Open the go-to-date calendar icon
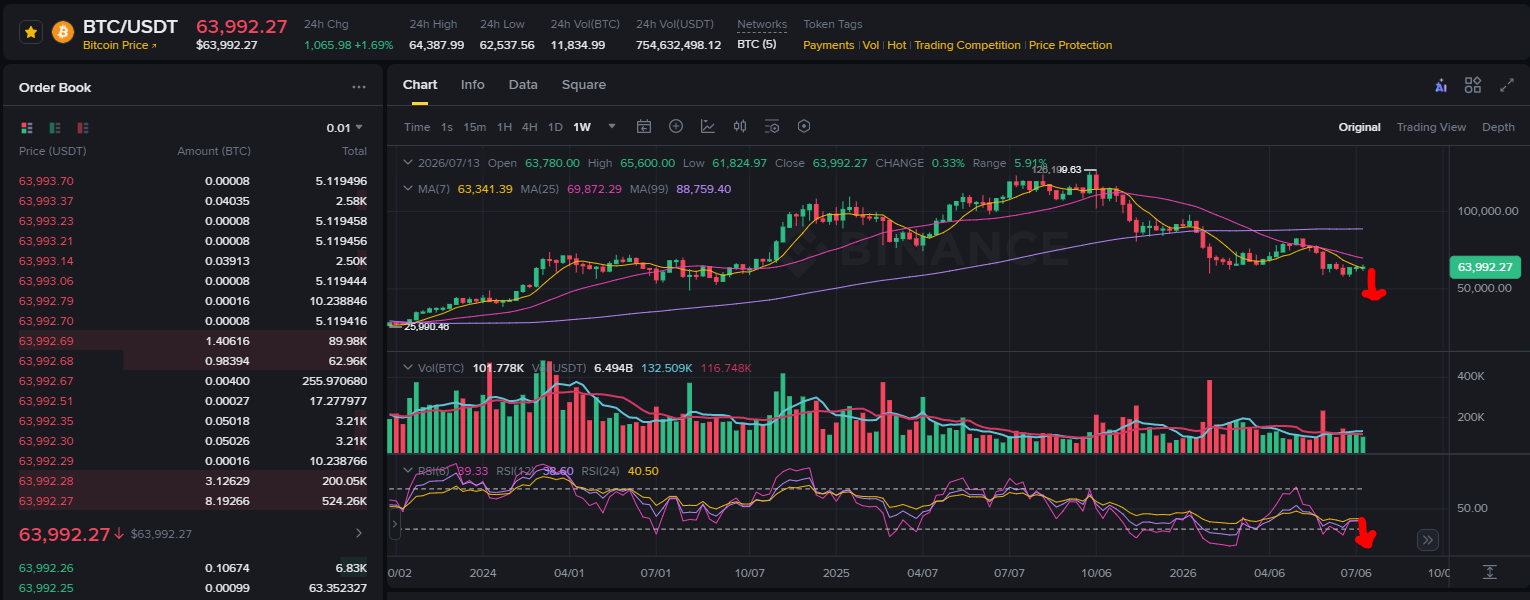The height and width of the screenshot is (600, 1530). click(644, 127)
